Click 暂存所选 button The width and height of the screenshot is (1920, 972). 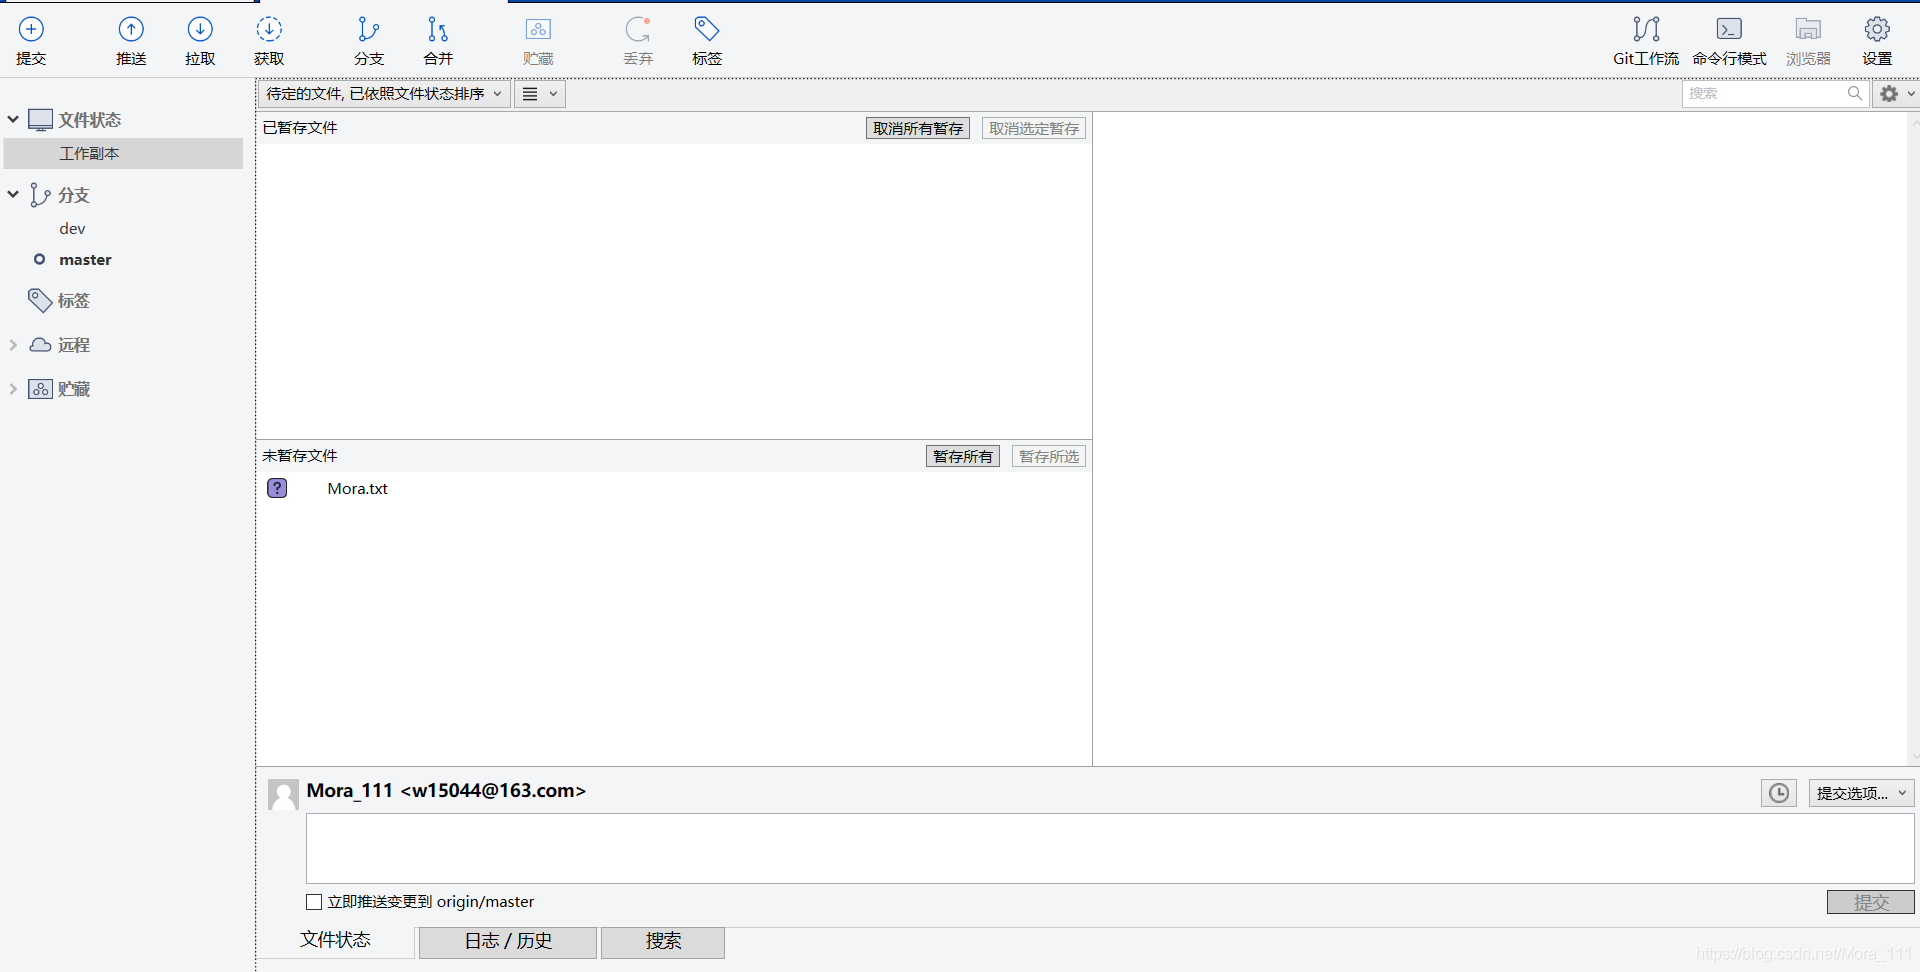click(x=1049, y=456)
